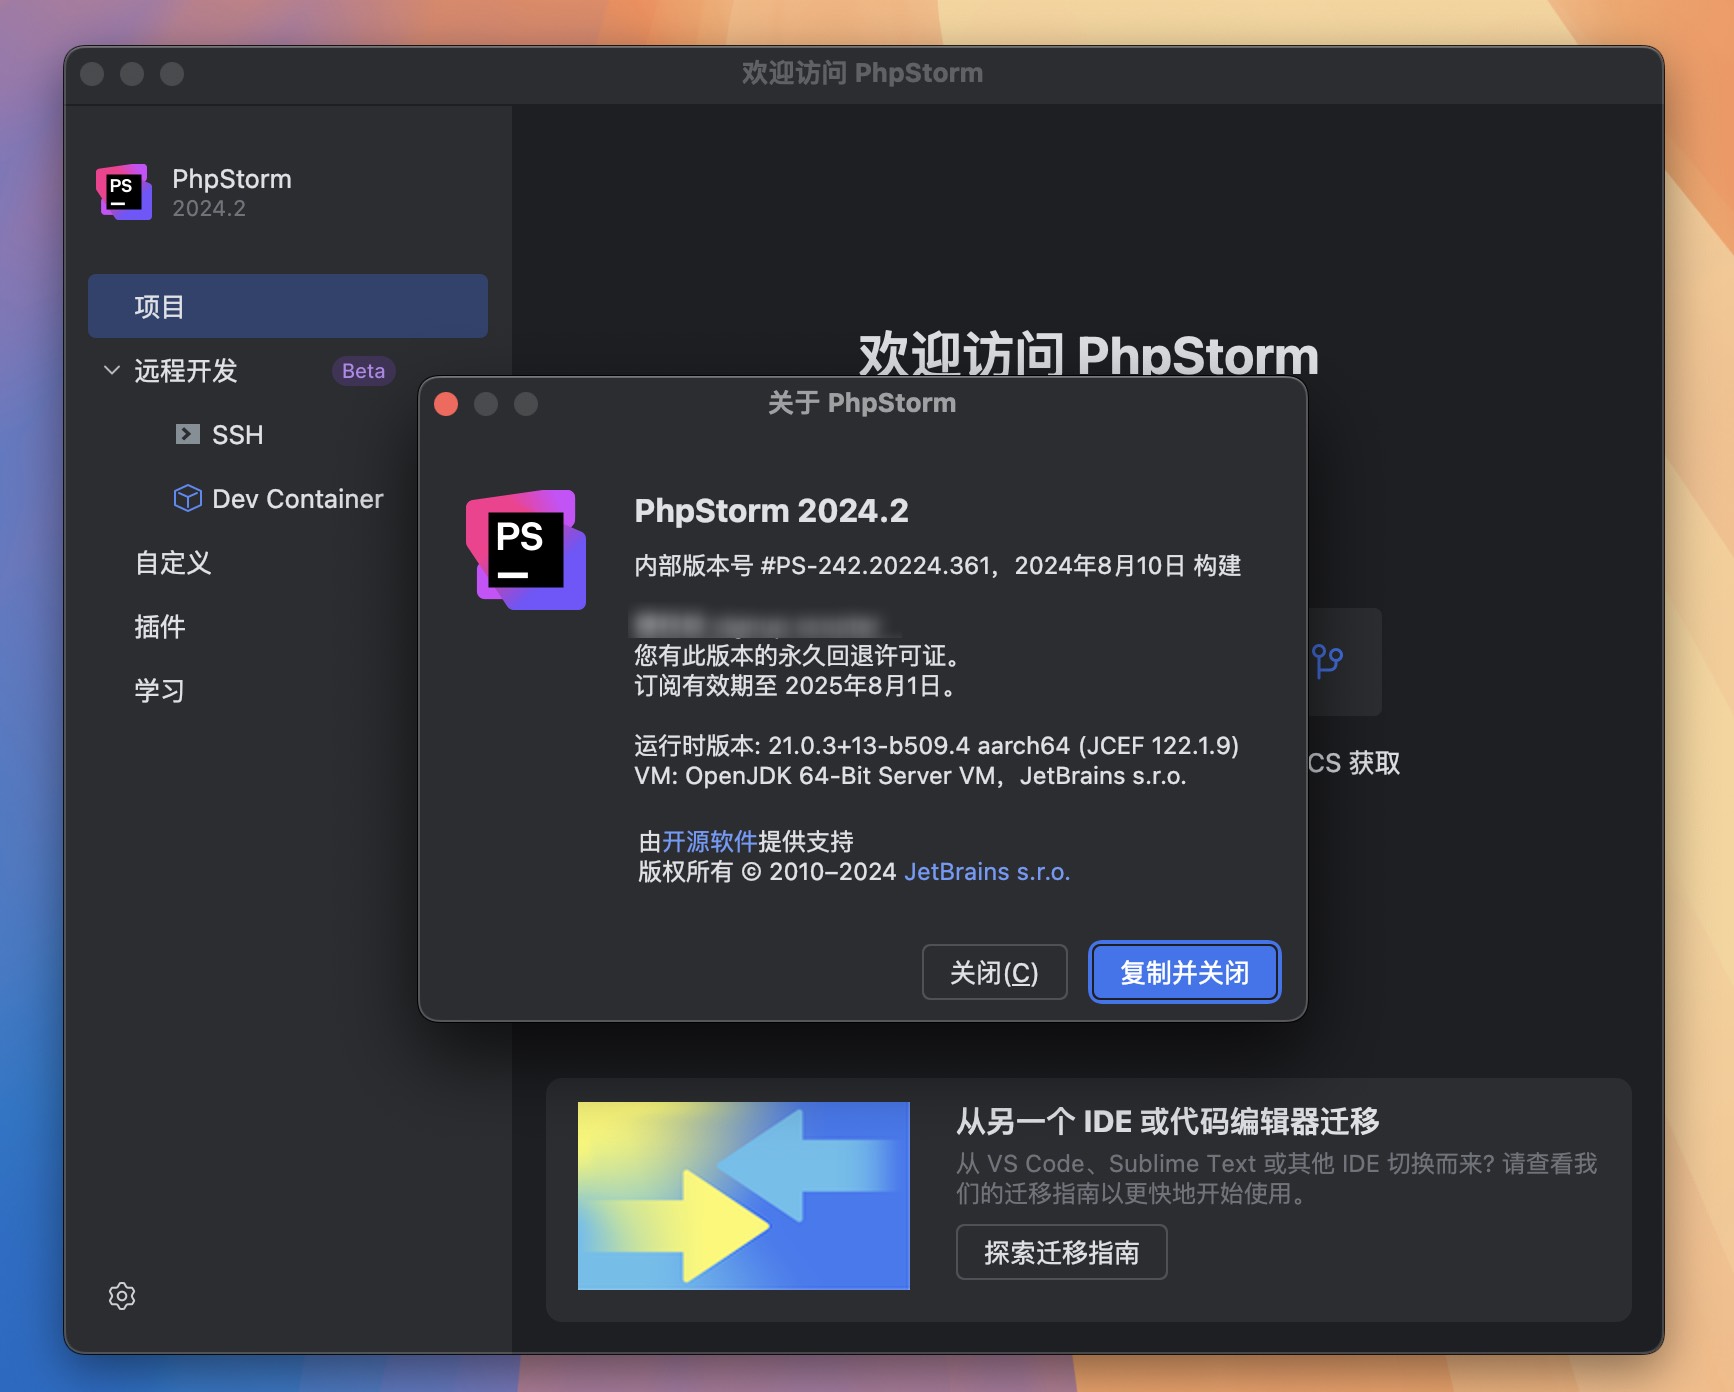This screenshot has width=1734, height=1392.
Task: Click the large PS logo in About dialog
Action: click(526, 549)
